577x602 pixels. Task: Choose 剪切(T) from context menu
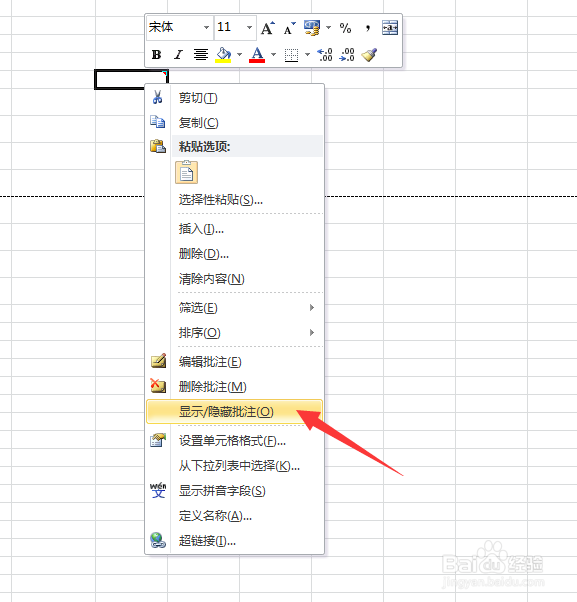(x=235, y=98)
